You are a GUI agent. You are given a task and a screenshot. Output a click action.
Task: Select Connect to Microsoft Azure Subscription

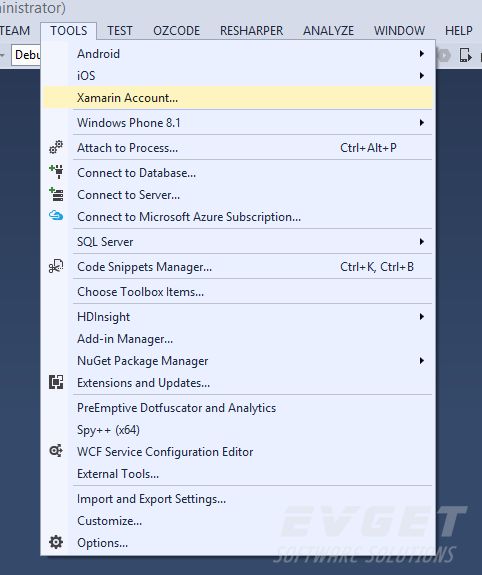238,217
